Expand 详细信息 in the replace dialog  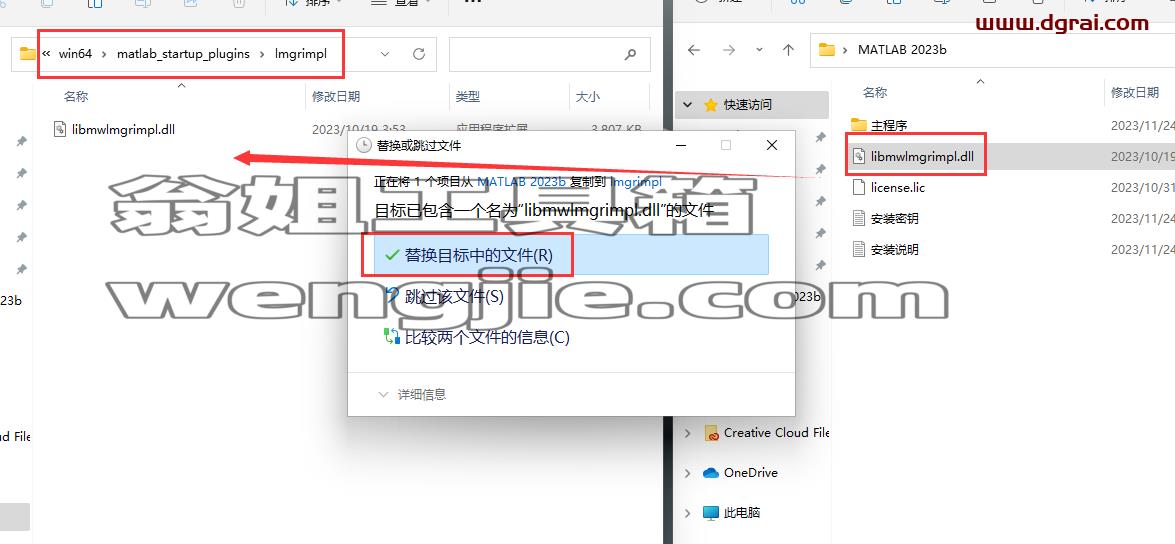tap(413, 394)
